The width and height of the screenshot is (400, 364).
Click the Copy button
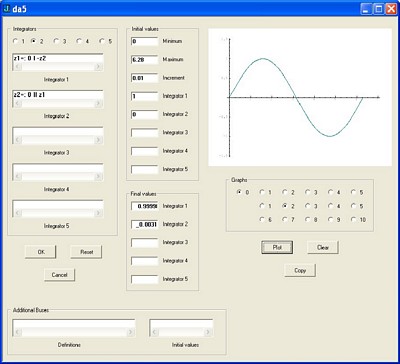click(x=300, y=270)
